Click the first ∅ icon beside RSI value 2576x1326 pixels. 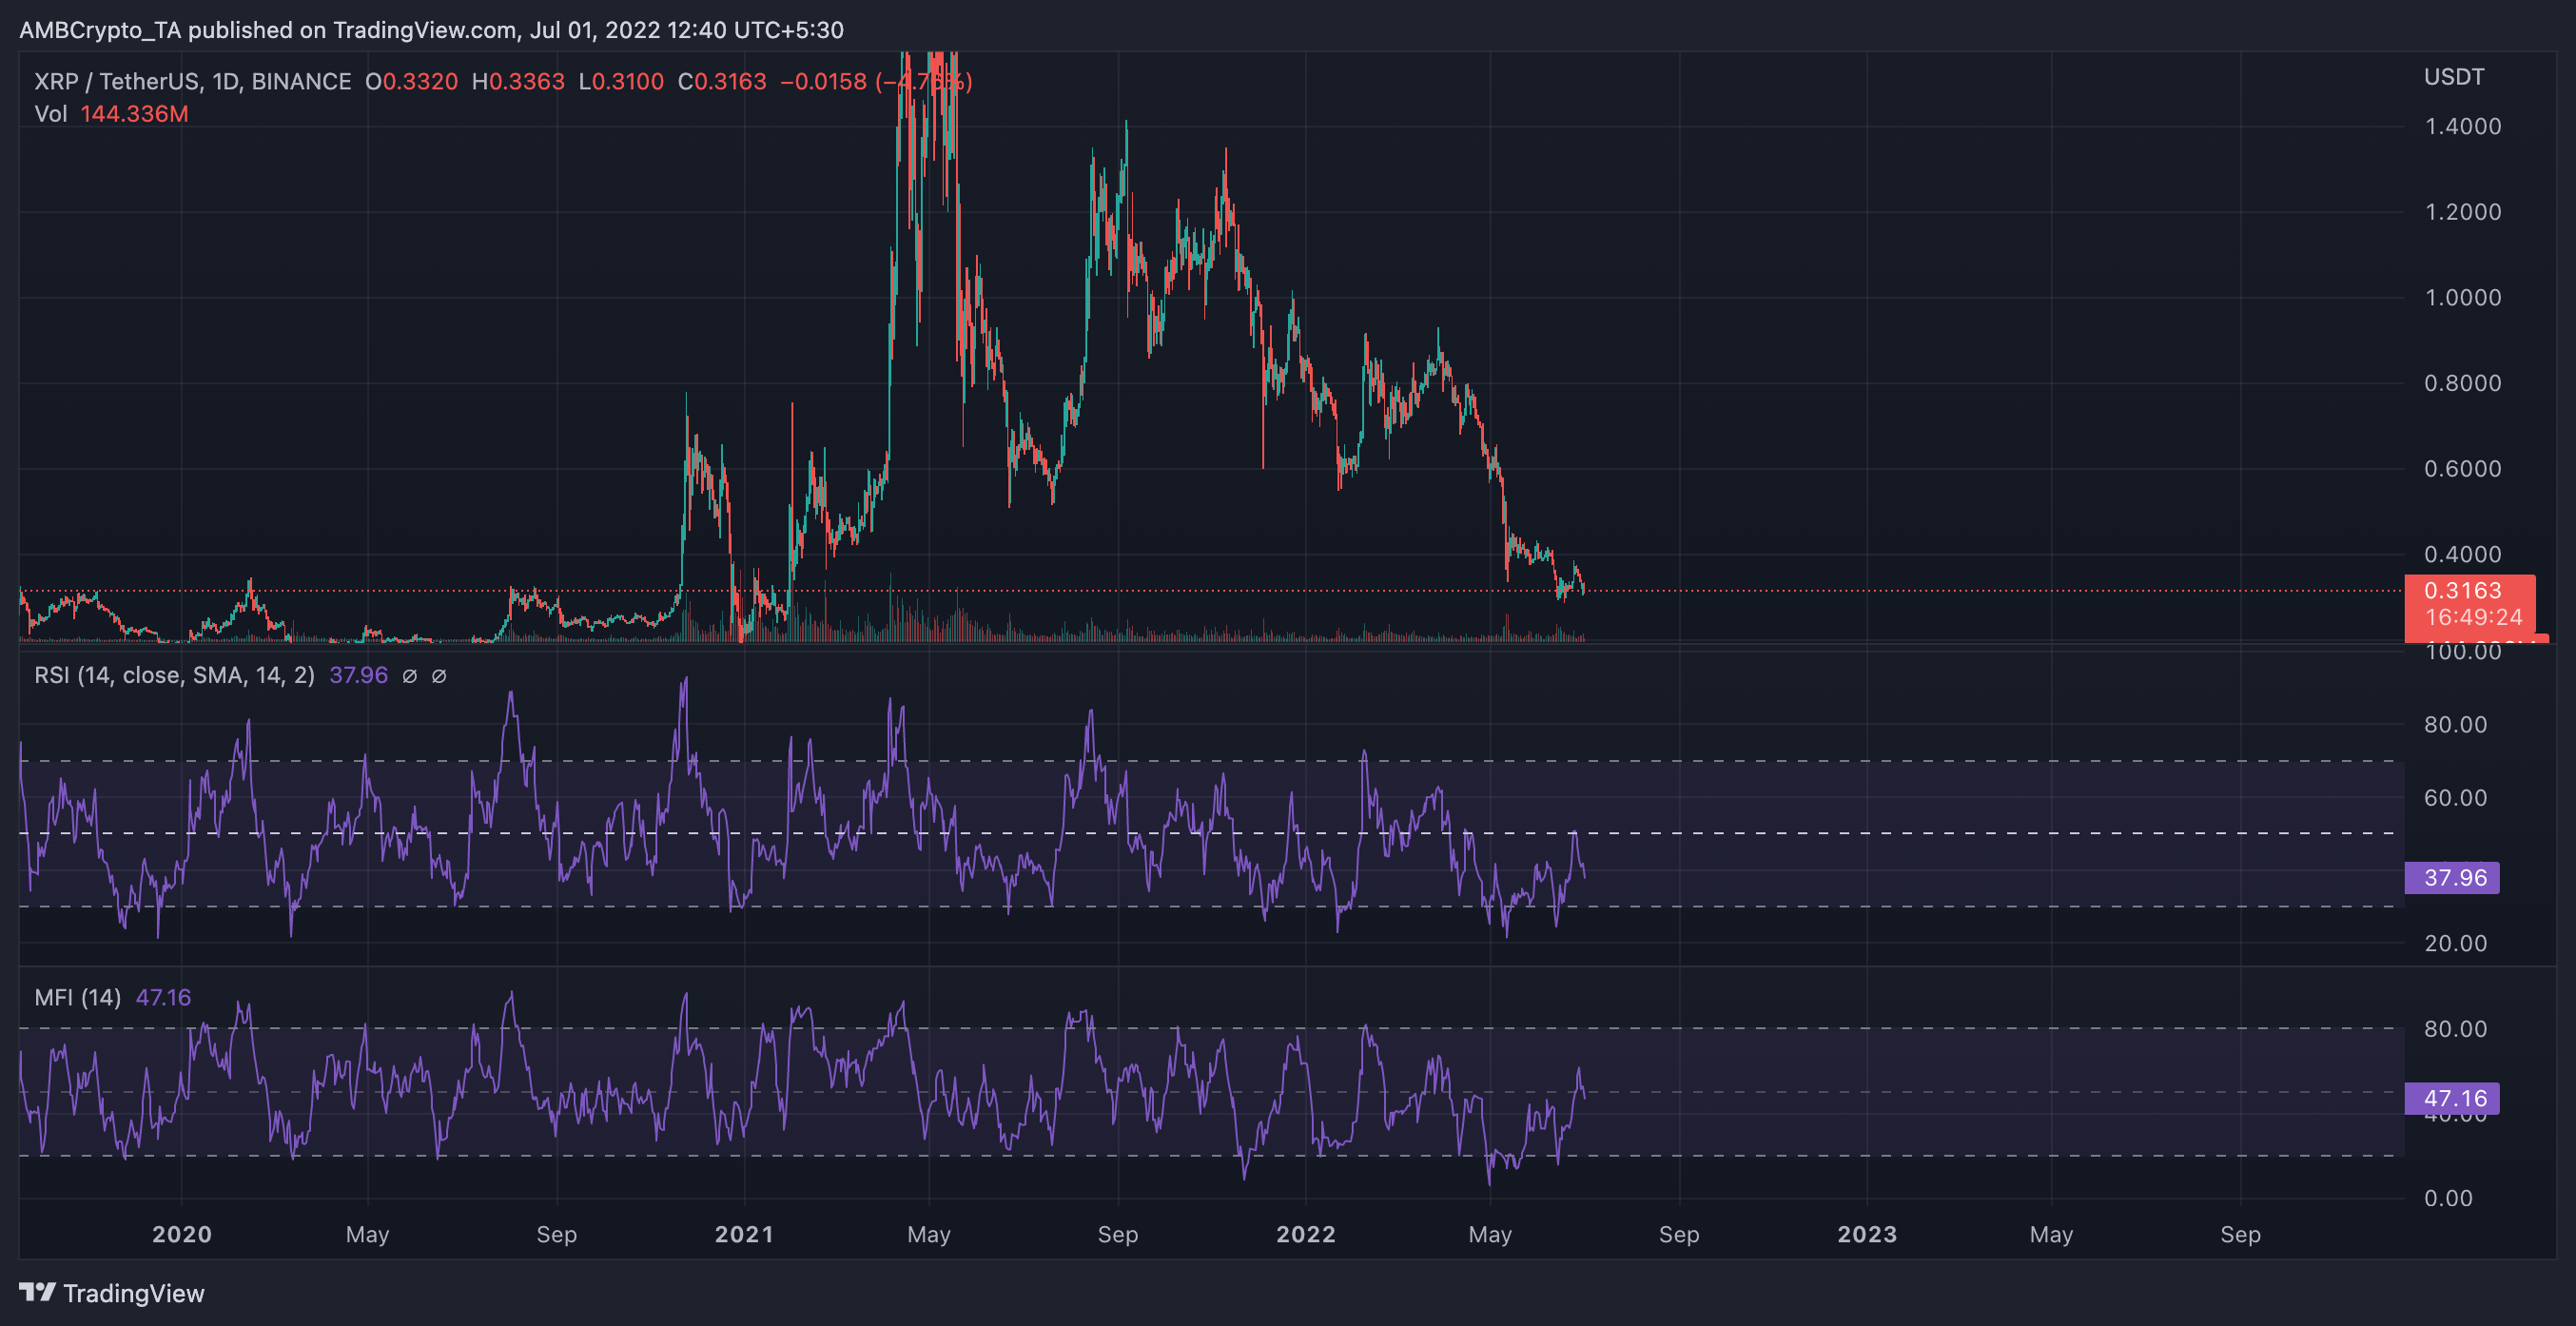tap(408, 676)
